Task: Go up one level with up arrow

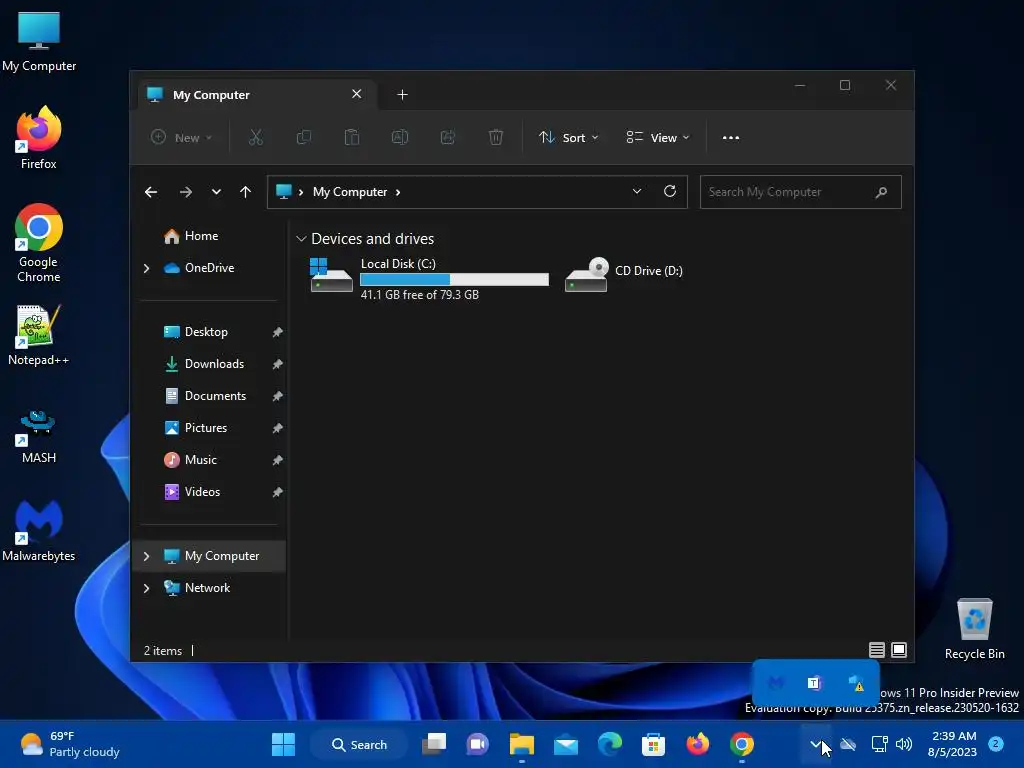Action: point(246,192)
